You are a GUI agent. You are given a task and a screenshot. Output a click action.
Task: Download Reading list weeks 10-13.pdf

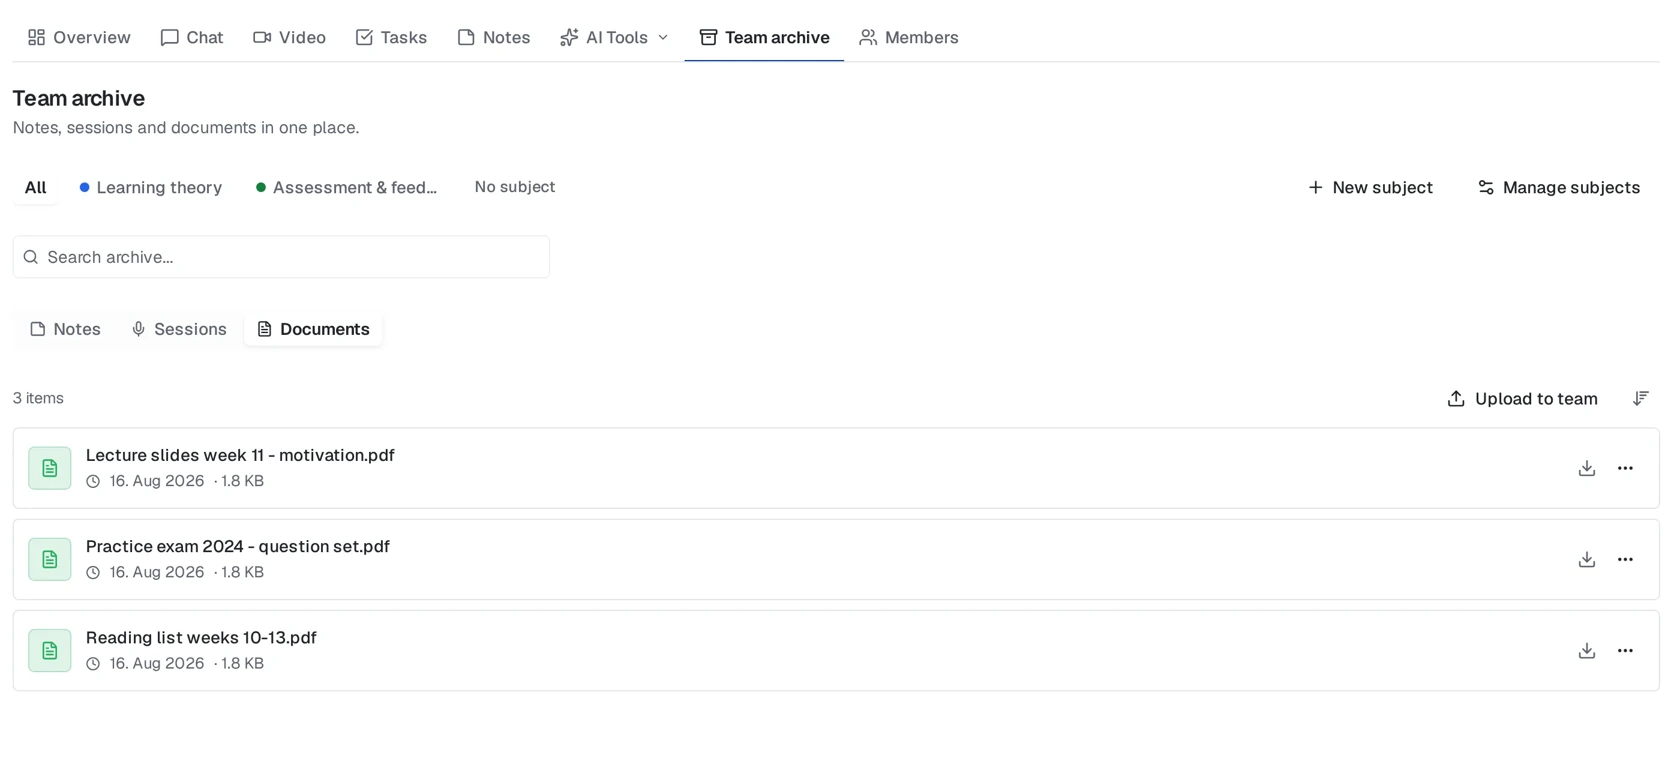[x=1586, y=650]
